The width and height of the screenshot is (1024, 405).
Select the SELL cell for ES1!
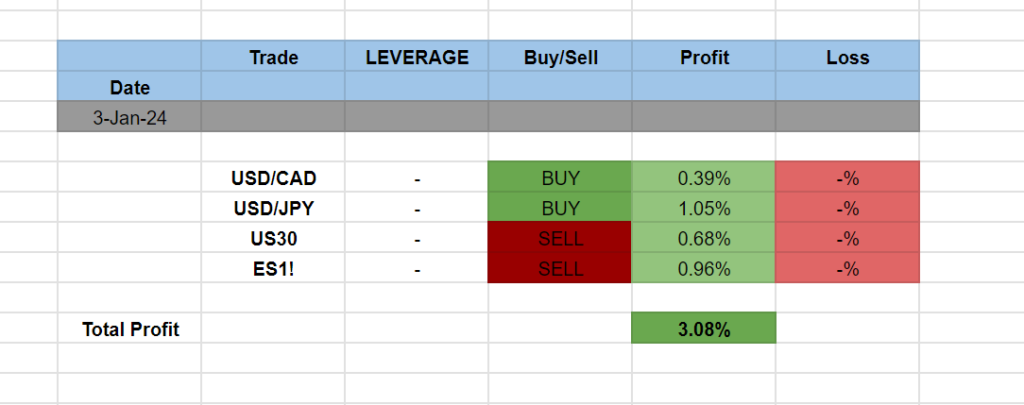point(560,268)
